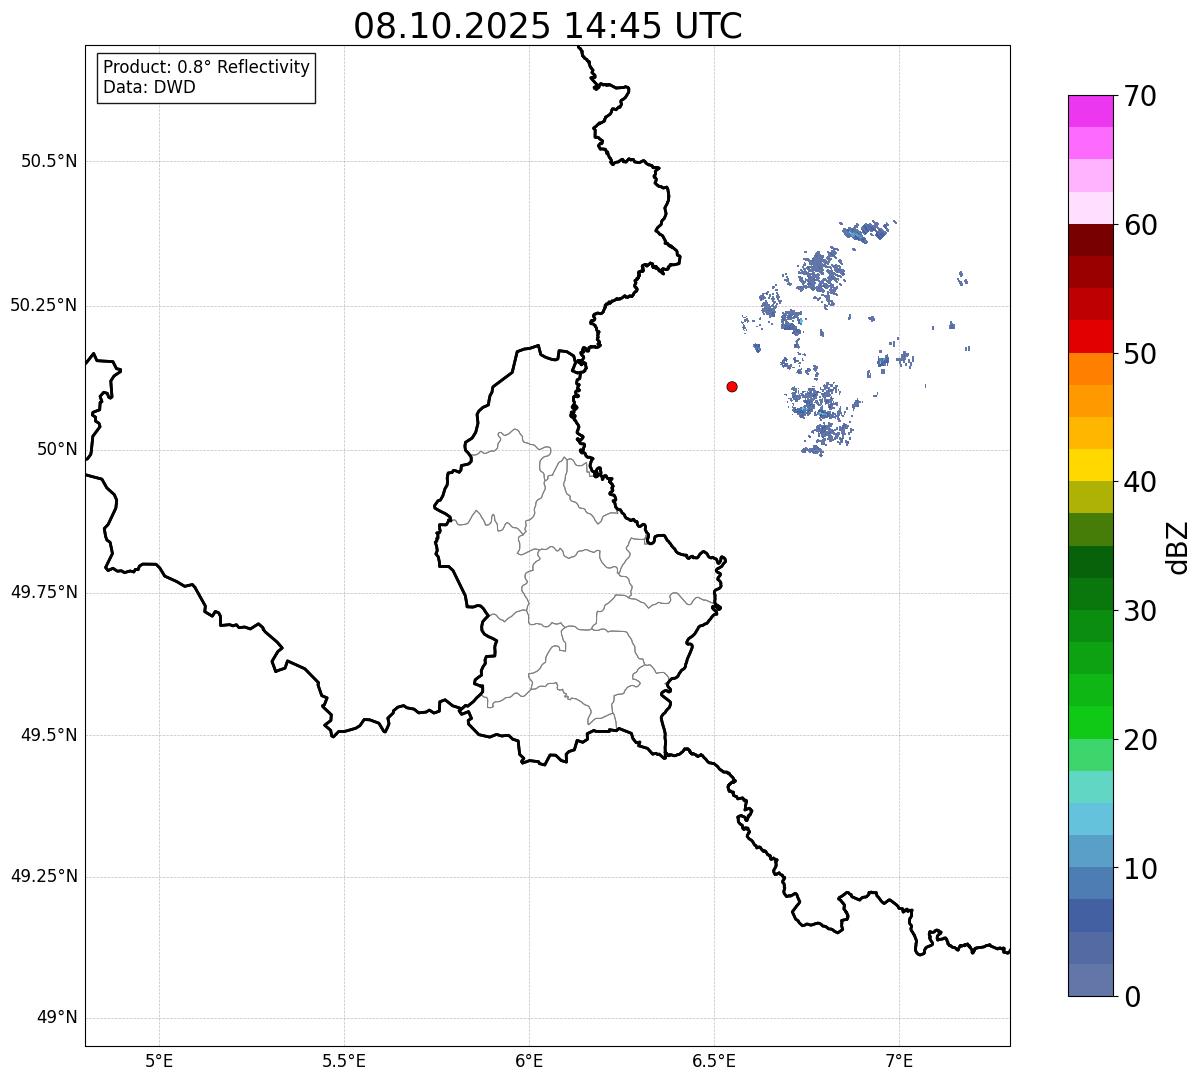The width and height of the screenshot is (1202, 1081).
Task: Click the 50.5°N latitude label
Action: click(x=49, y=161)
